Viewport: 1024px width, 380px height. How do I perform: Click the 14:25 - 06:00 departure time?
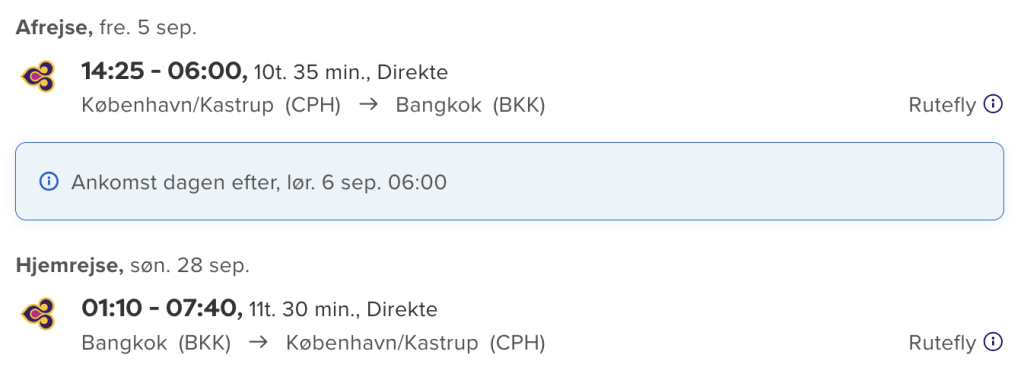tap(164, 71)
